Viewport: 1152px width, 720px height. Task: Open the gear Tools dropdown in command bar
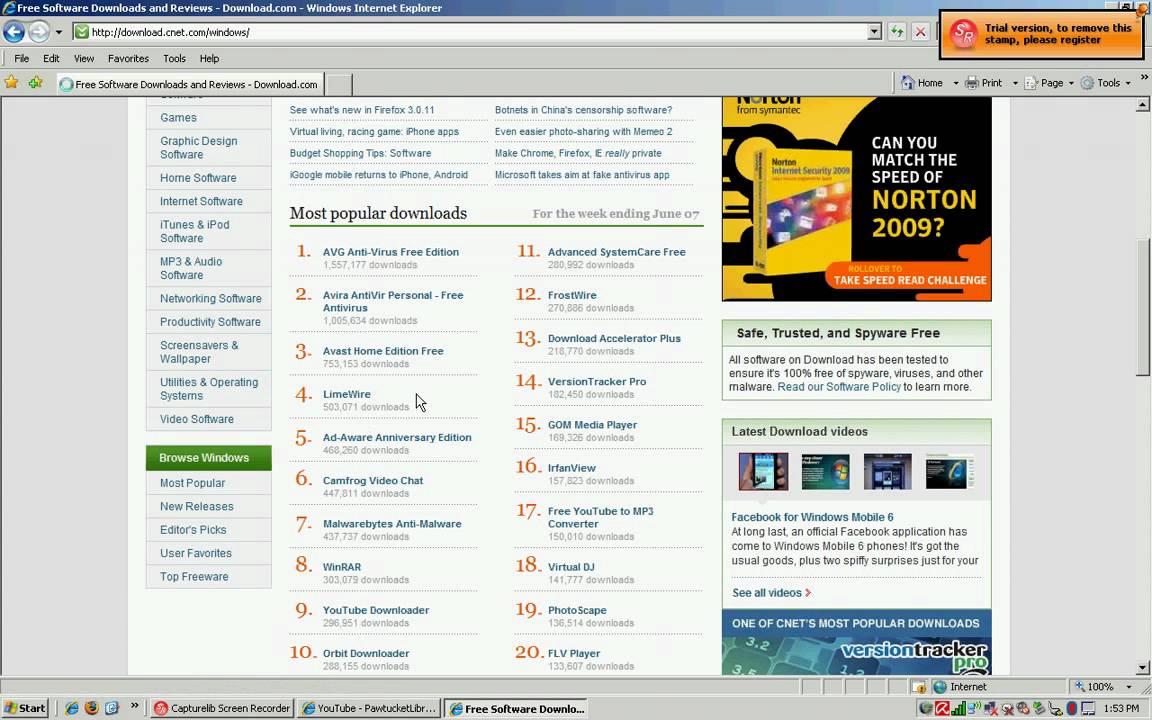click(x=1106, y=82)
